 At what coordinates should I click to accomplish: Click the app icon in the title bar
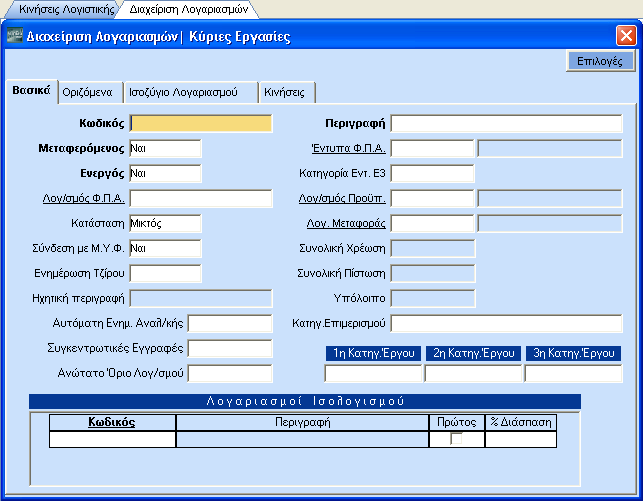pos(15,35)
